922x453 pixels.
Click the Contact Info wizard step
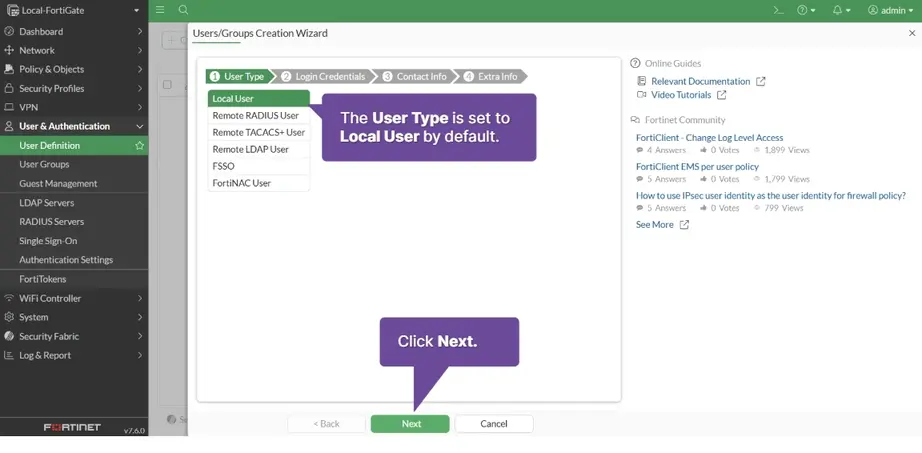[x=415, y=76]
